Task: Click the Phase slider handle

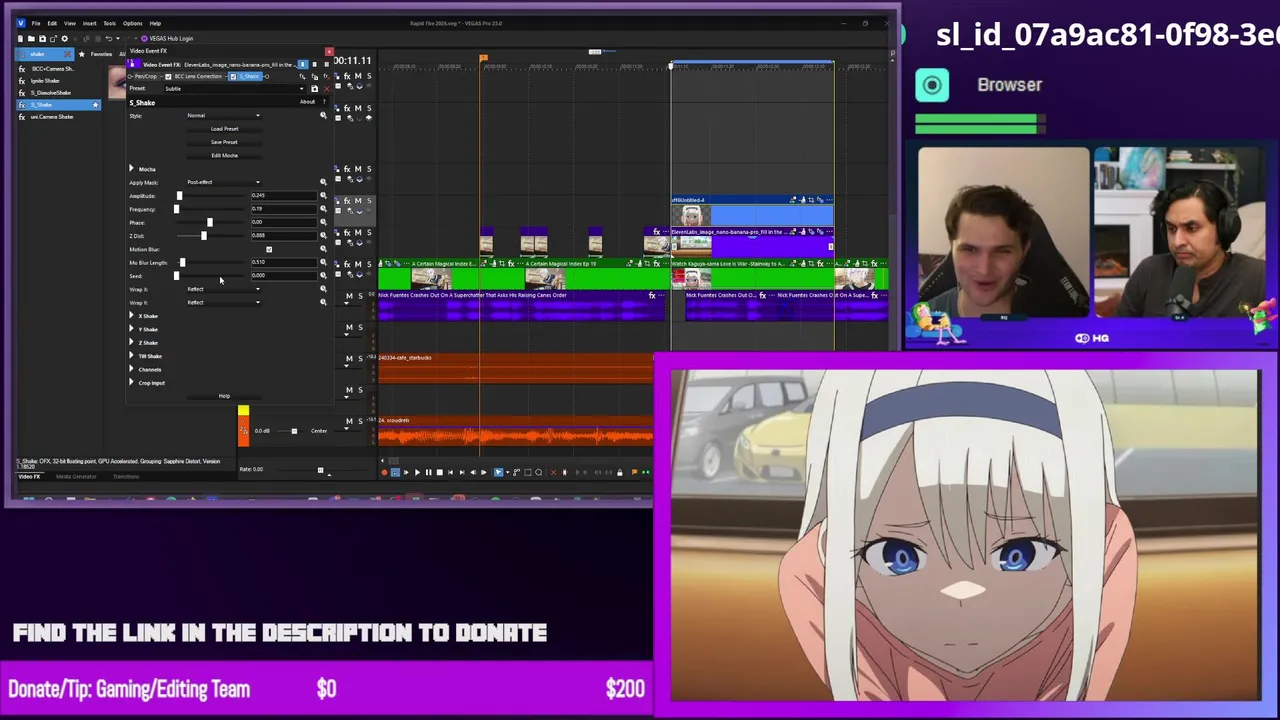Action: (209, 222)
